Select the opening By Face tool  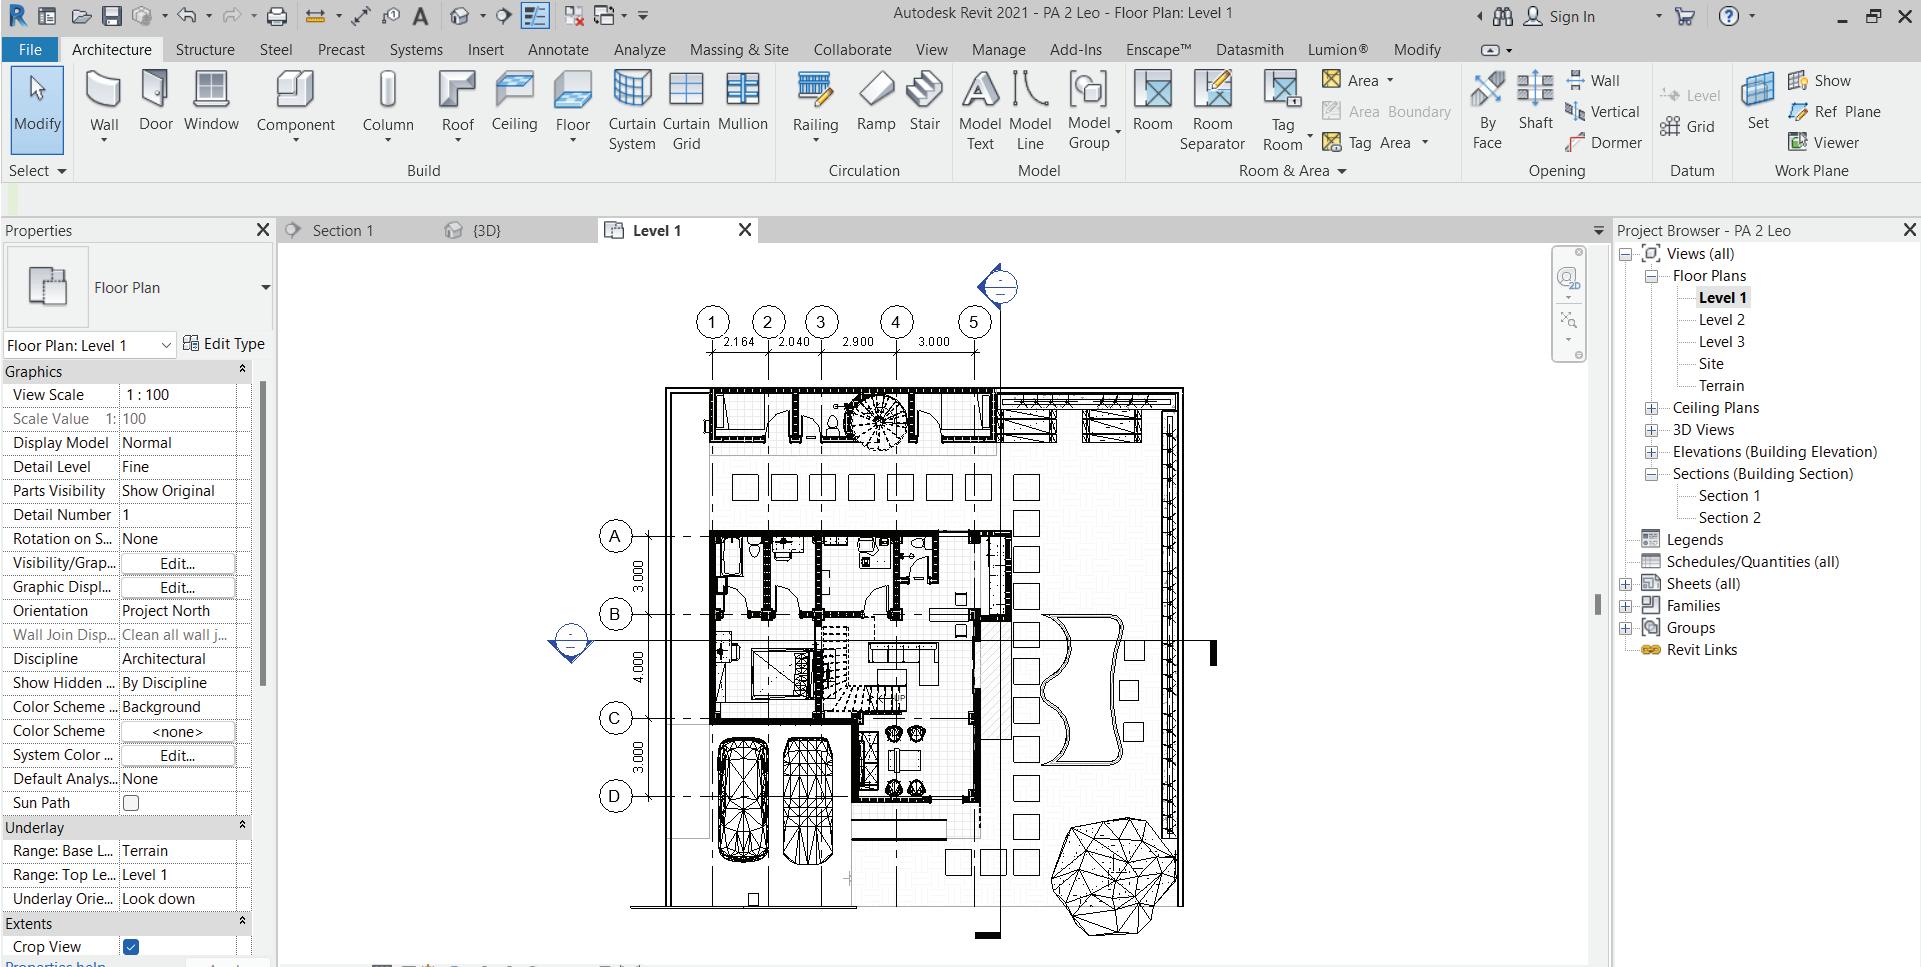[x=1487, y=111]
